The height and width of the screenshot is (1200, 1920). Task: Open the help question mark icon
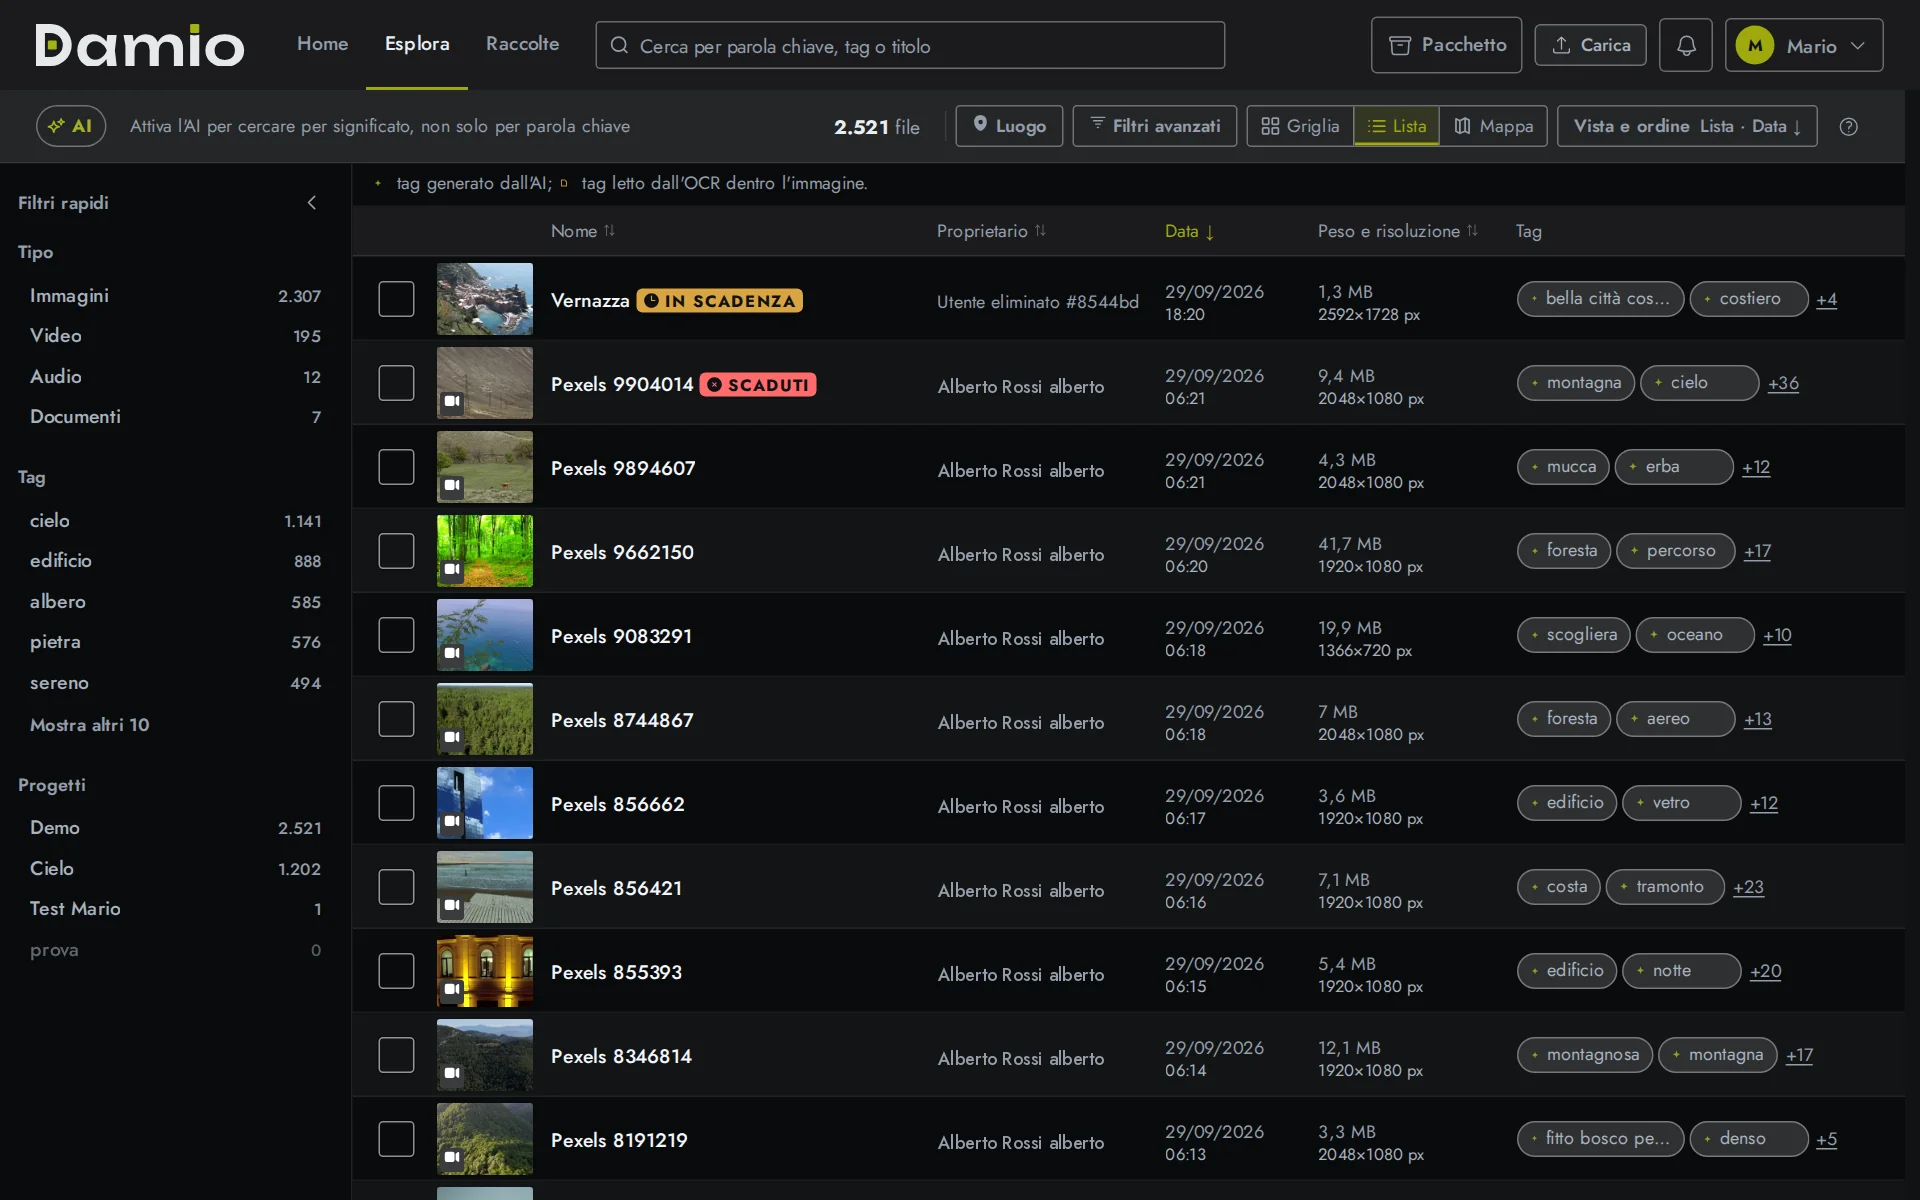[1848, 127]
